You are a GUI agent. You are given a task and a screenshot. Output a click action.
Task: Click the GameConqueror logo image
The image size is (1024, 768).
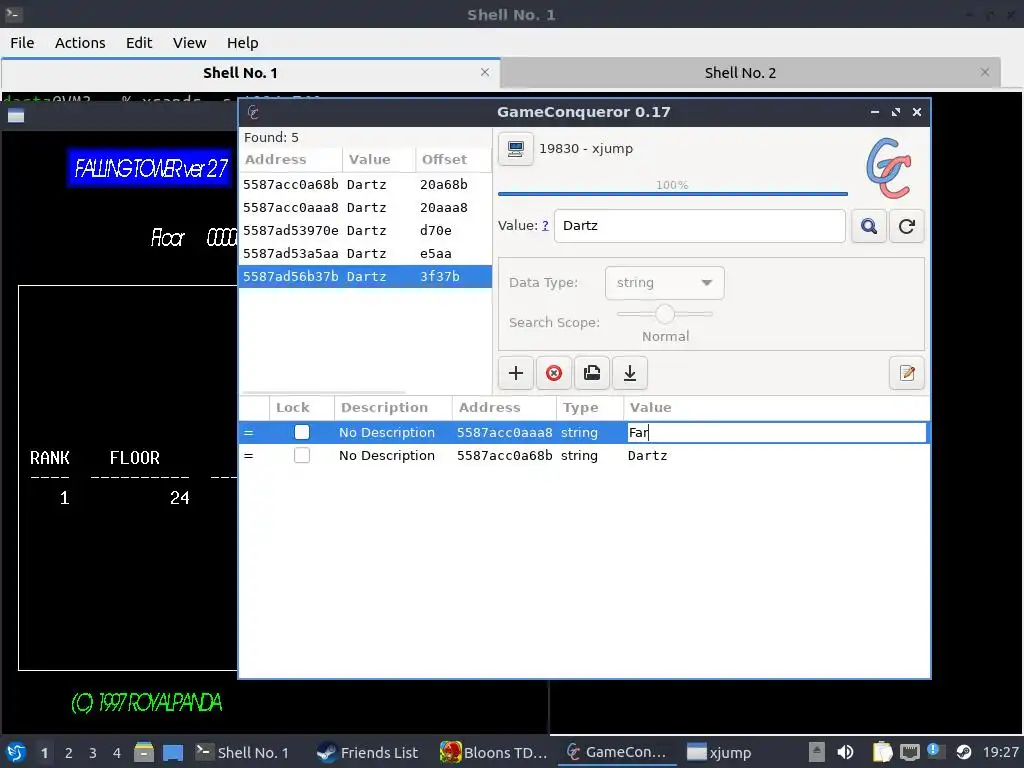tap(888, 168)
